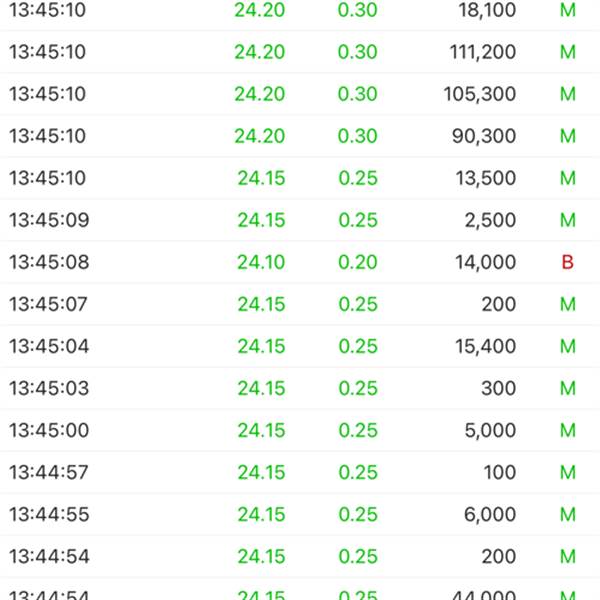
Task: Select the 24.10 price value
Action: [x=261, y=262]
